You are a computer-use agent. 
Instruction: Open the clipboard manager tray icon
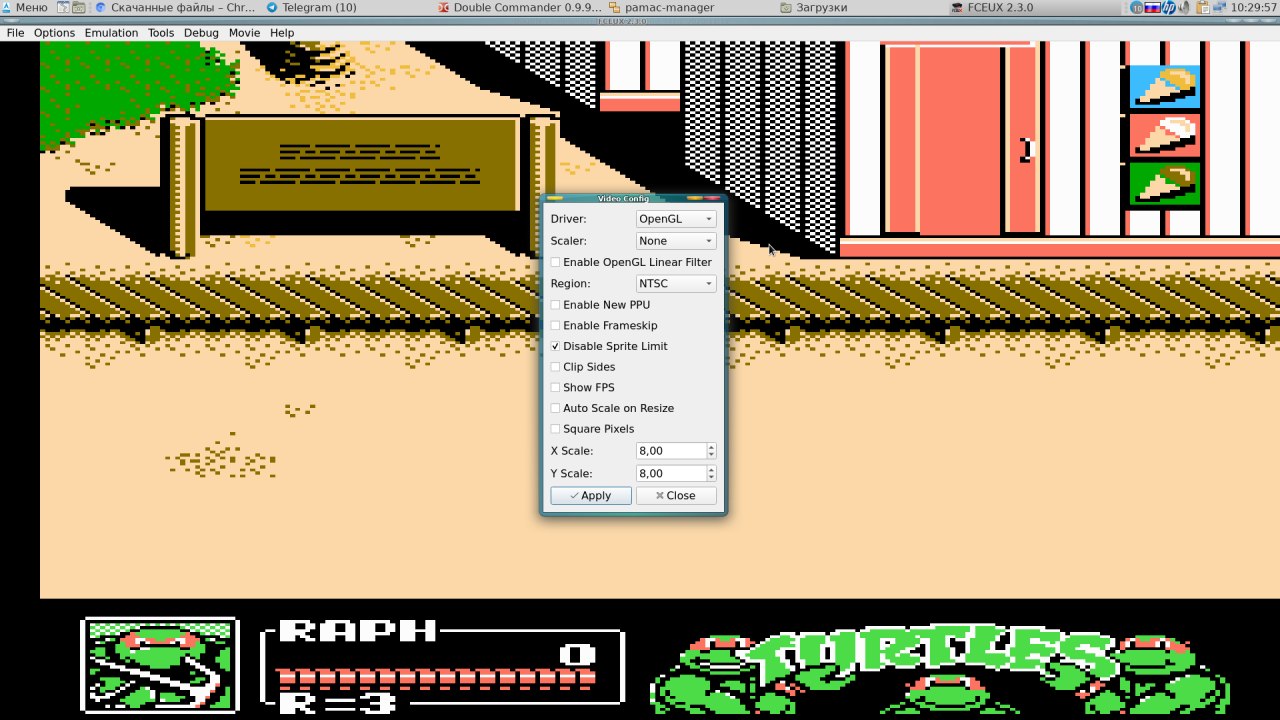(x=1204, y=7)
